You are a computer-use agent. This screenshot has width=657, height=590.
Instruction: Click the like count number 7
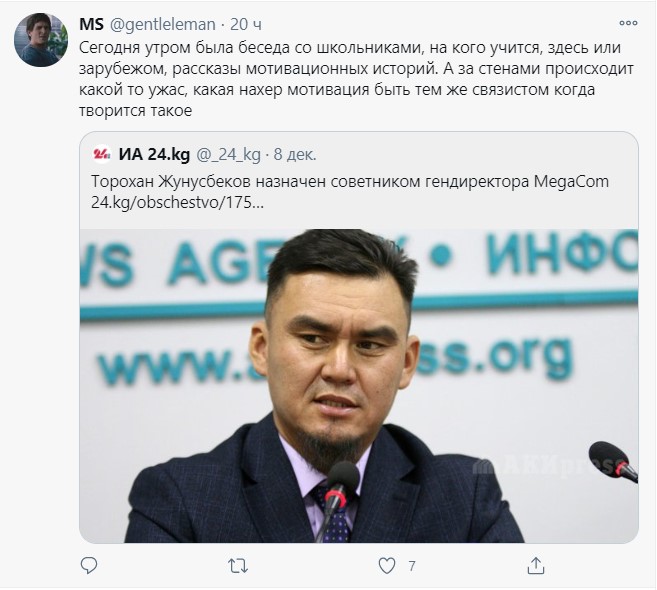click(412, 567)
